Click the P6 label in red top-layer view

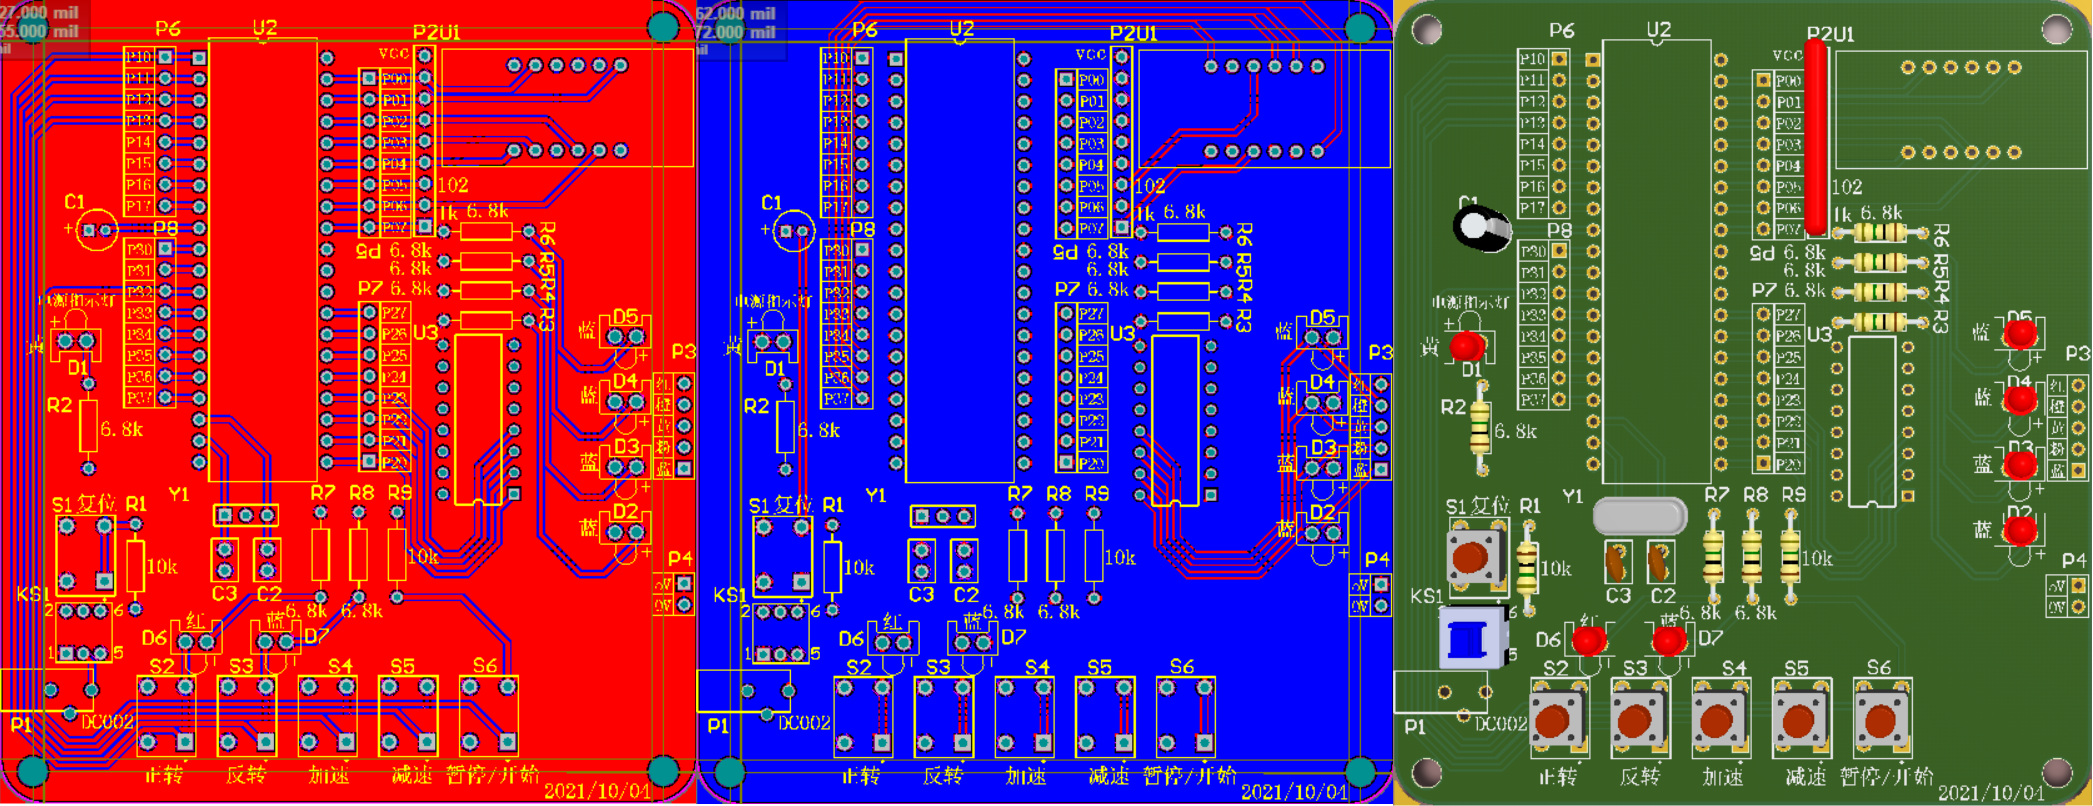tap(168, 29)
